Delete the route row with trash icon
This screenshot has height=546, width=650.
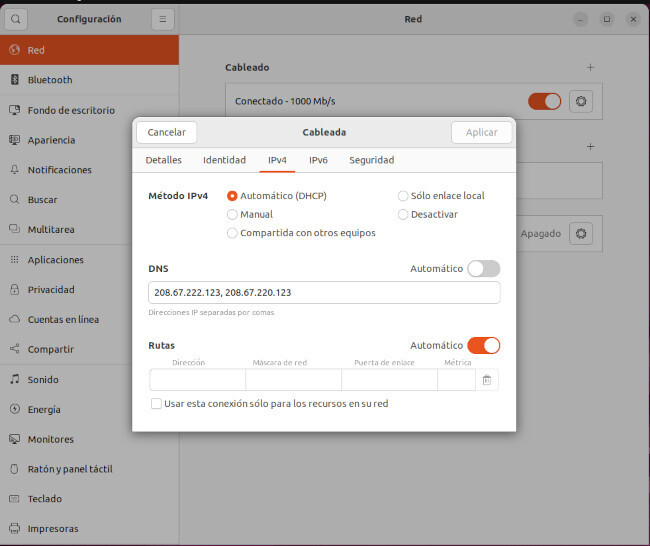[486, 380]
